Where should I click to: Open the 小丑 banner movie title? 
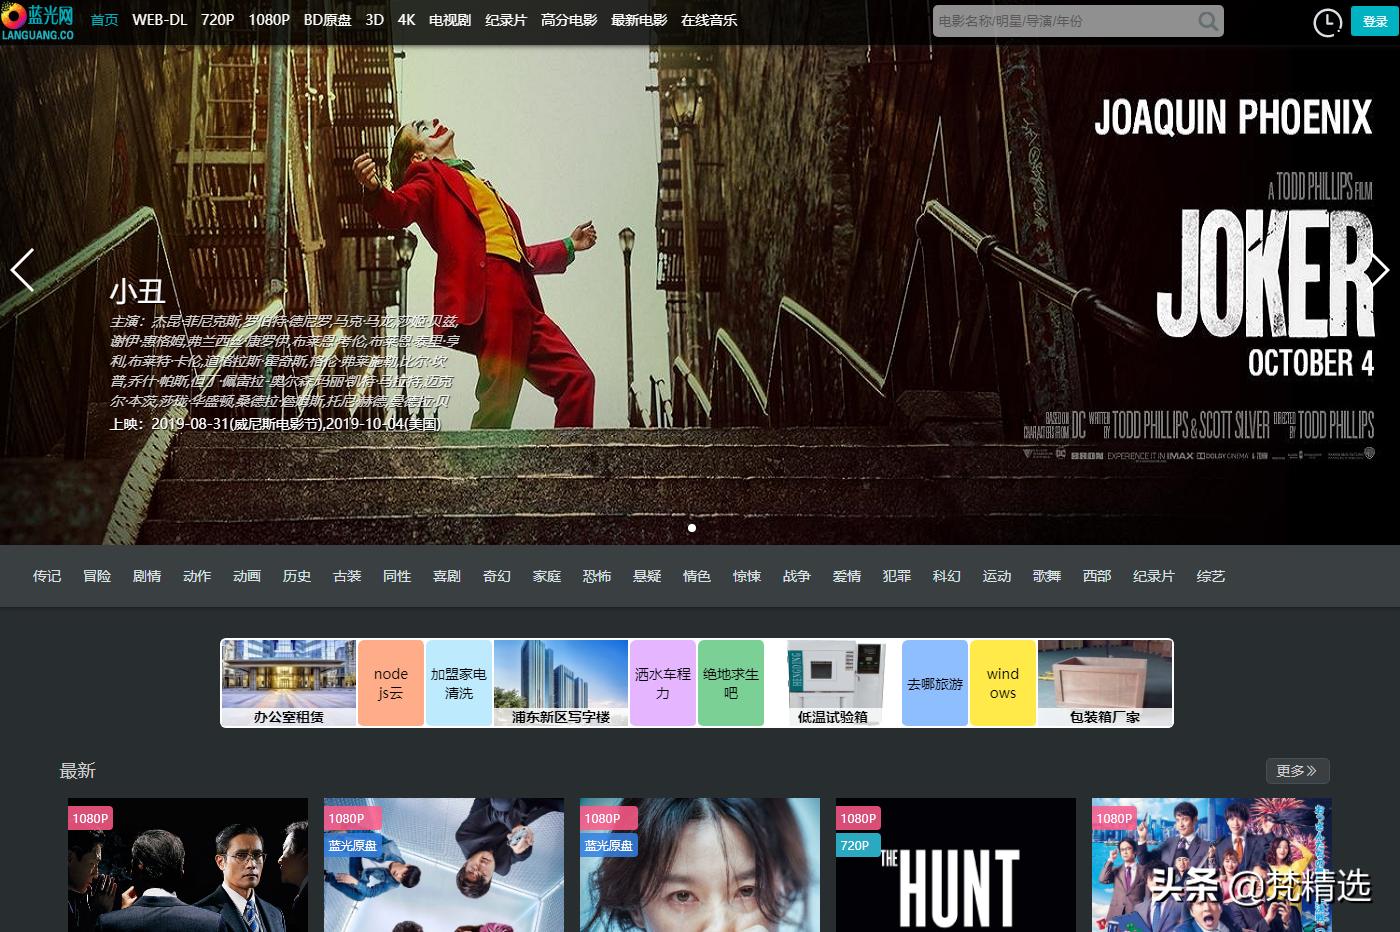[137, 291]
